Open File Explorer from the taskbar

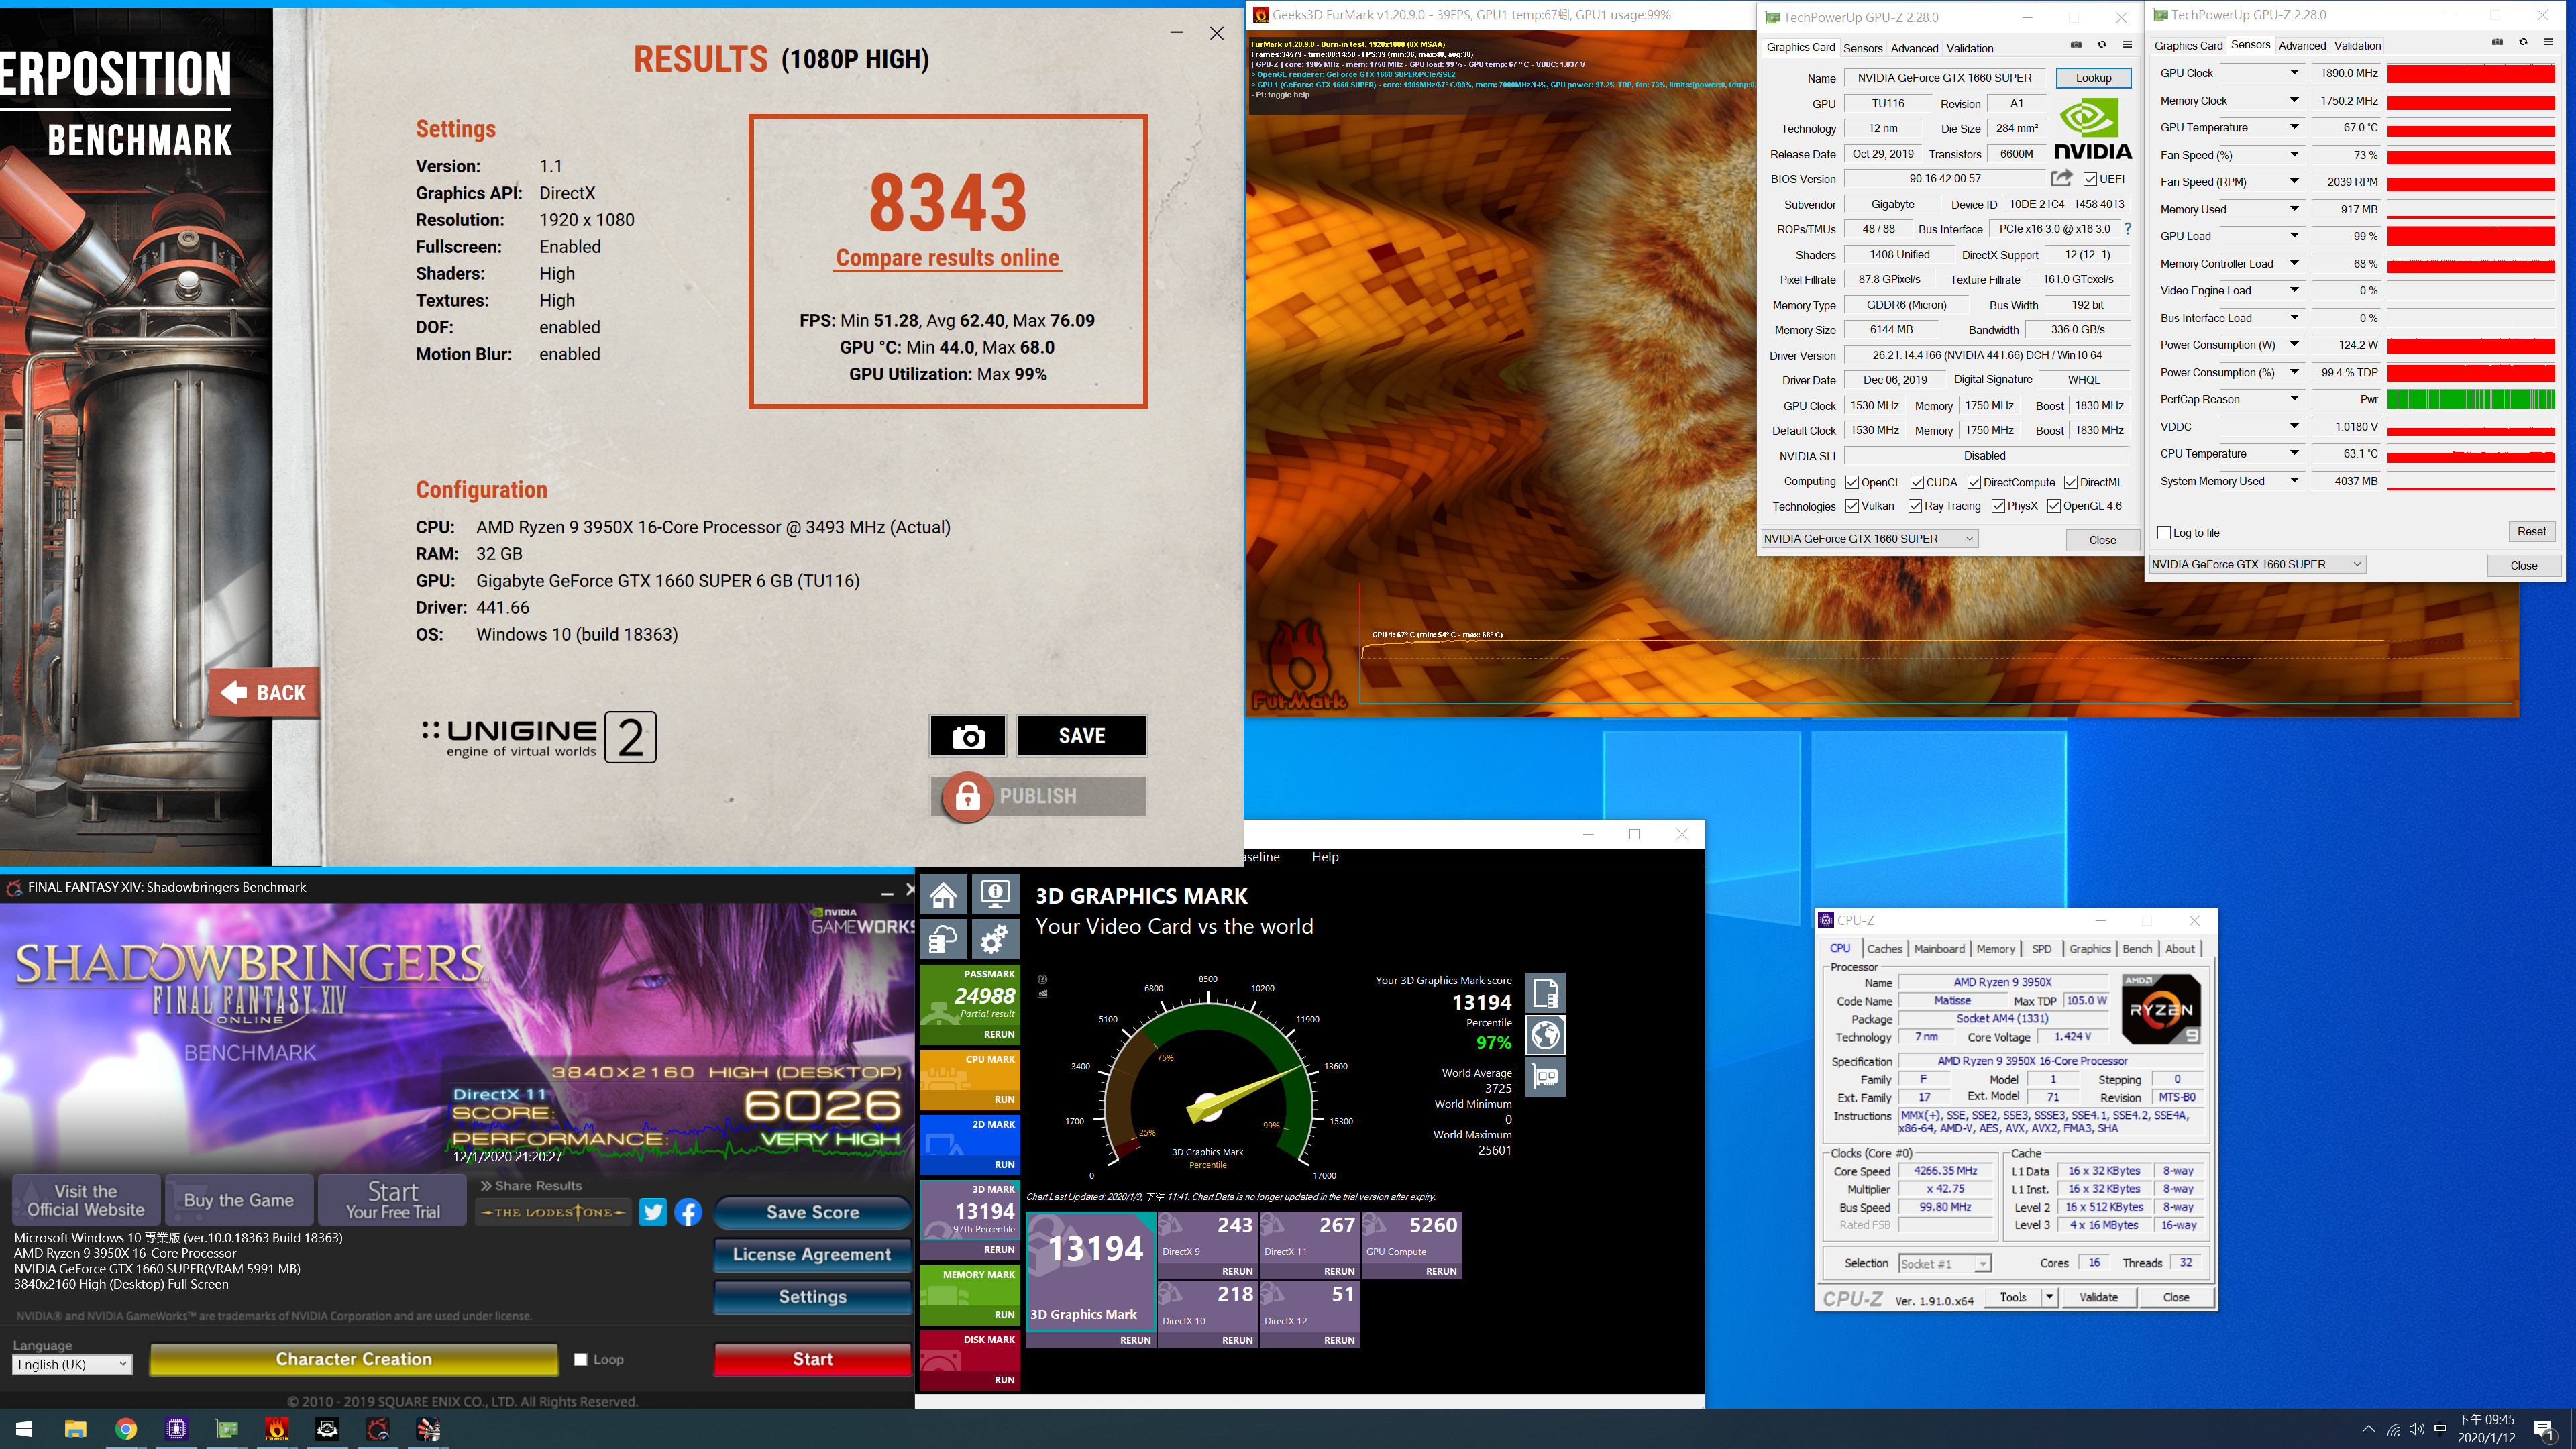click(76, 1429)
